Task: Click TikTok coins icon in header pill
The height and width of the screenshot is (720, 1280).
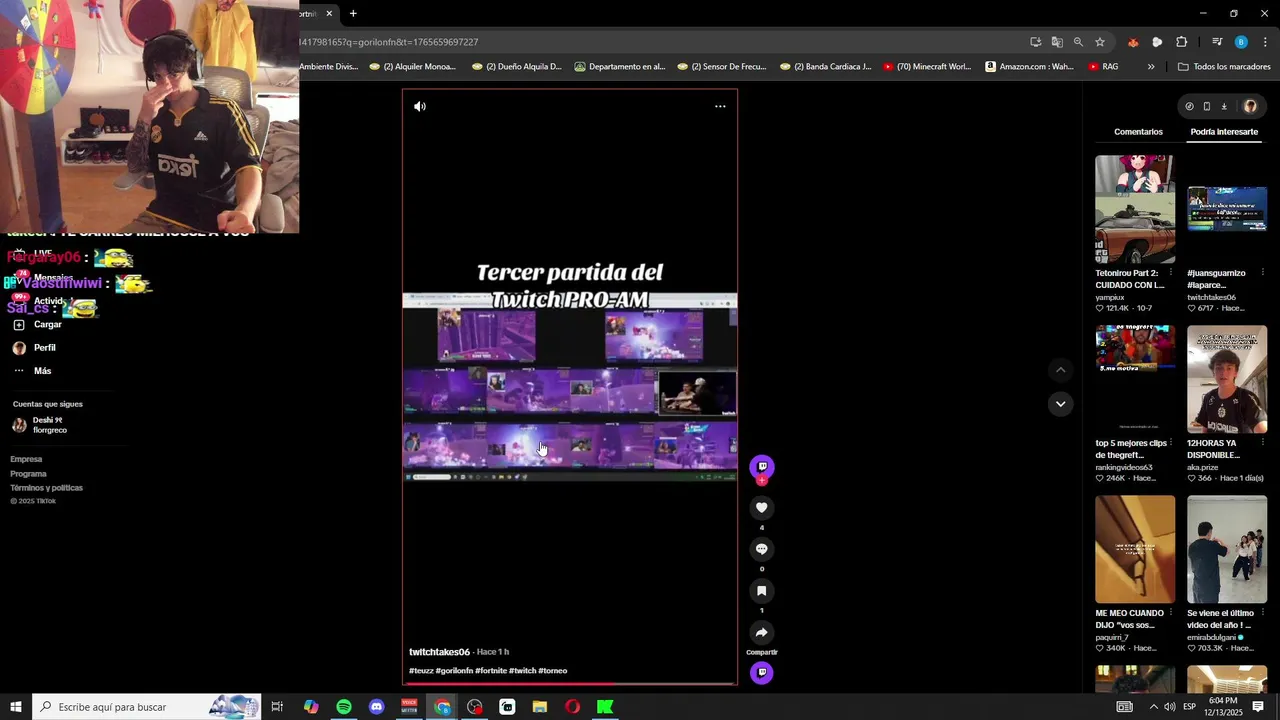Action: pos(1189,106)
